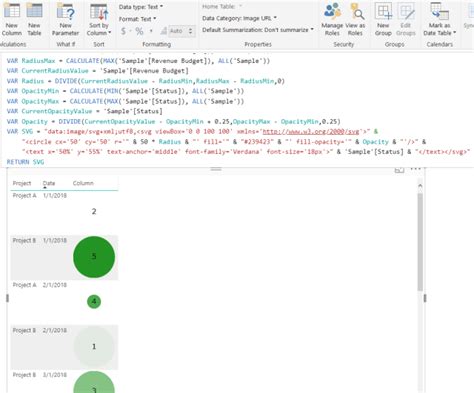
Task: Click the percentage format icon
Action: coord(139,31)
